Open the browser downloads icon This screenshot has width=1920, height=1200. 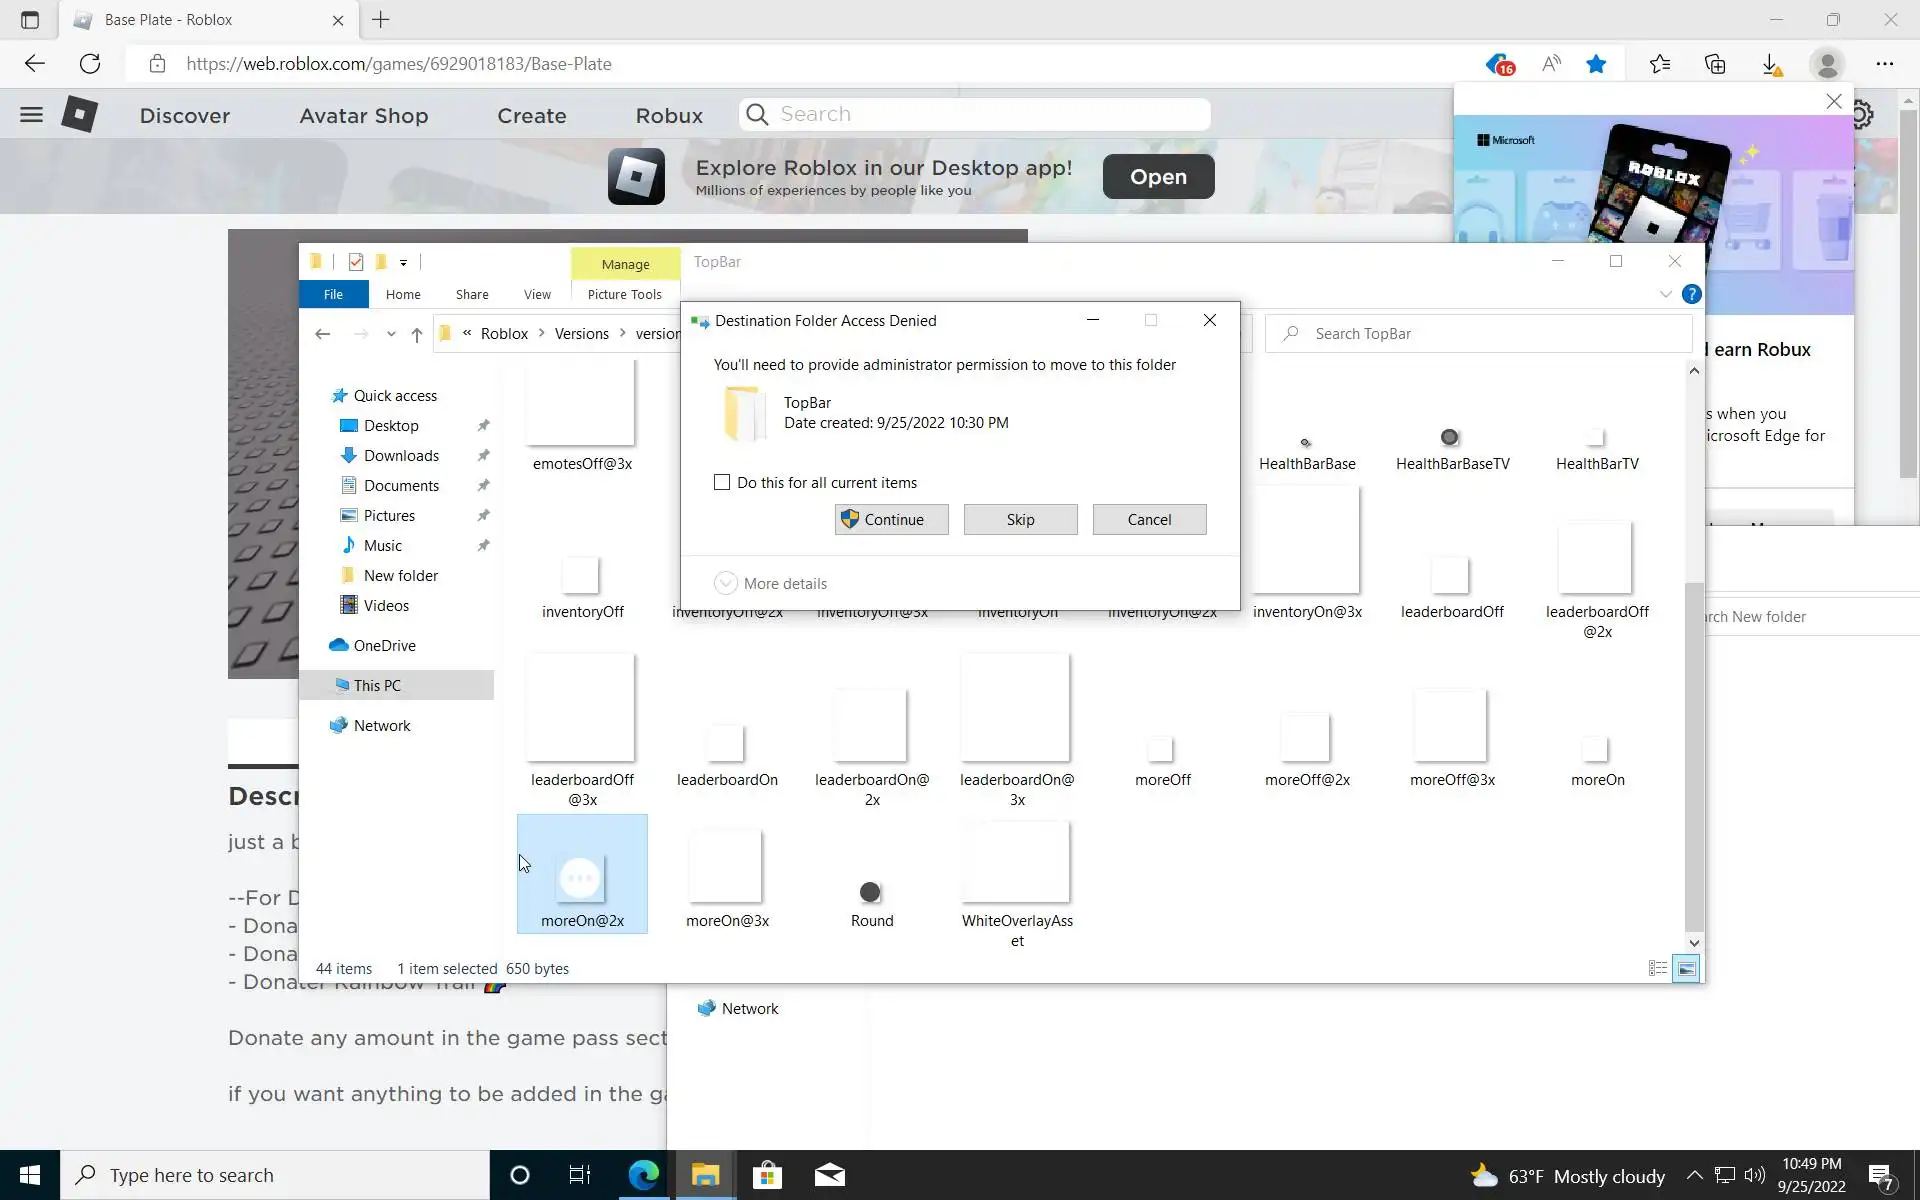click(1771, 64)
